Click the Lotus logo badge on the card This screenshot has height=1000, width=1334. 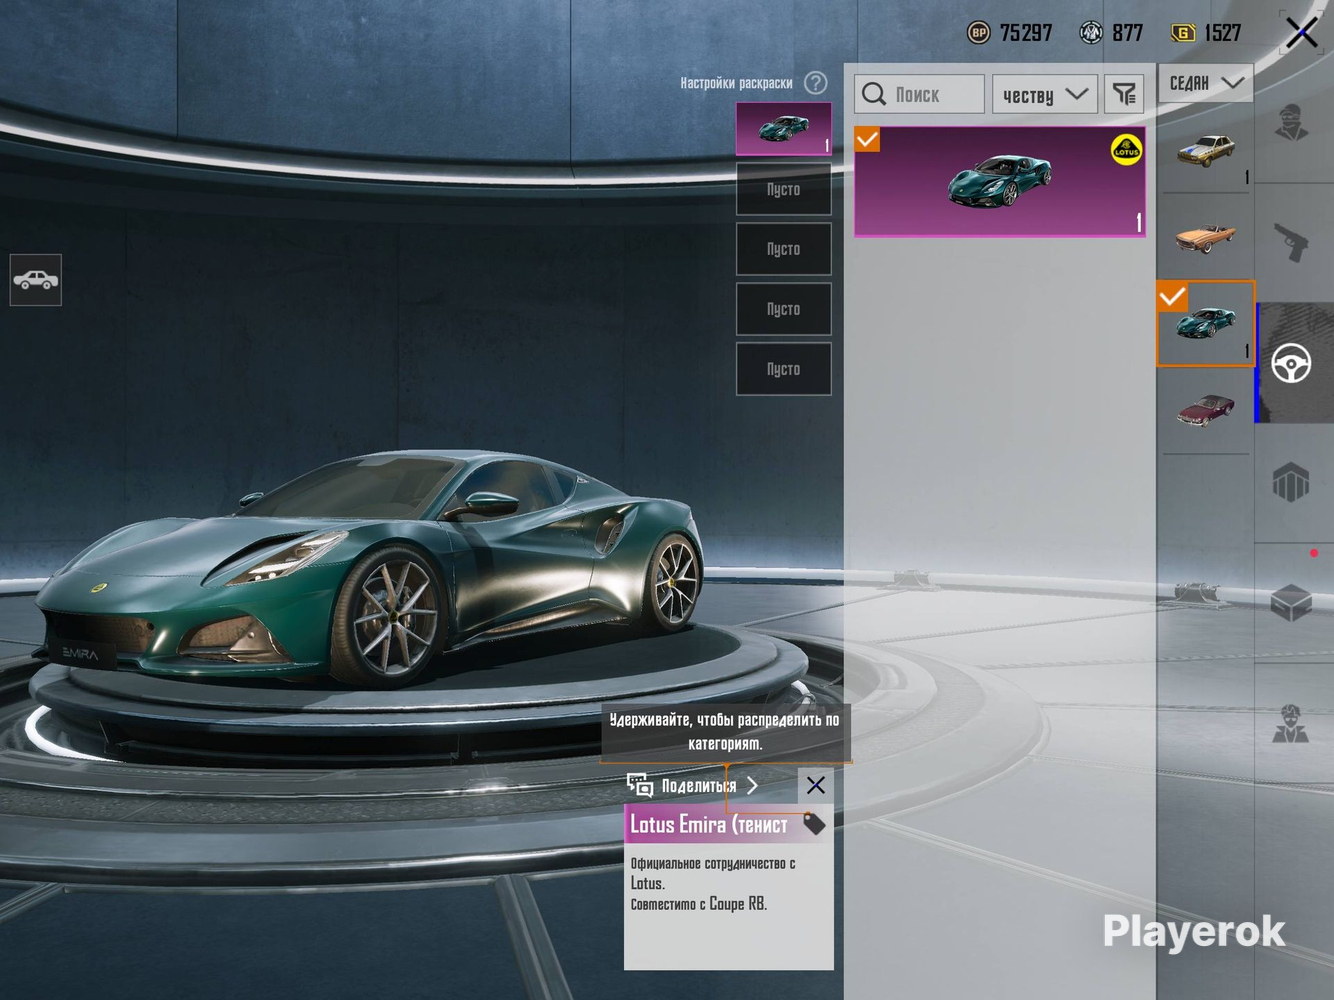pos(1126,150)
